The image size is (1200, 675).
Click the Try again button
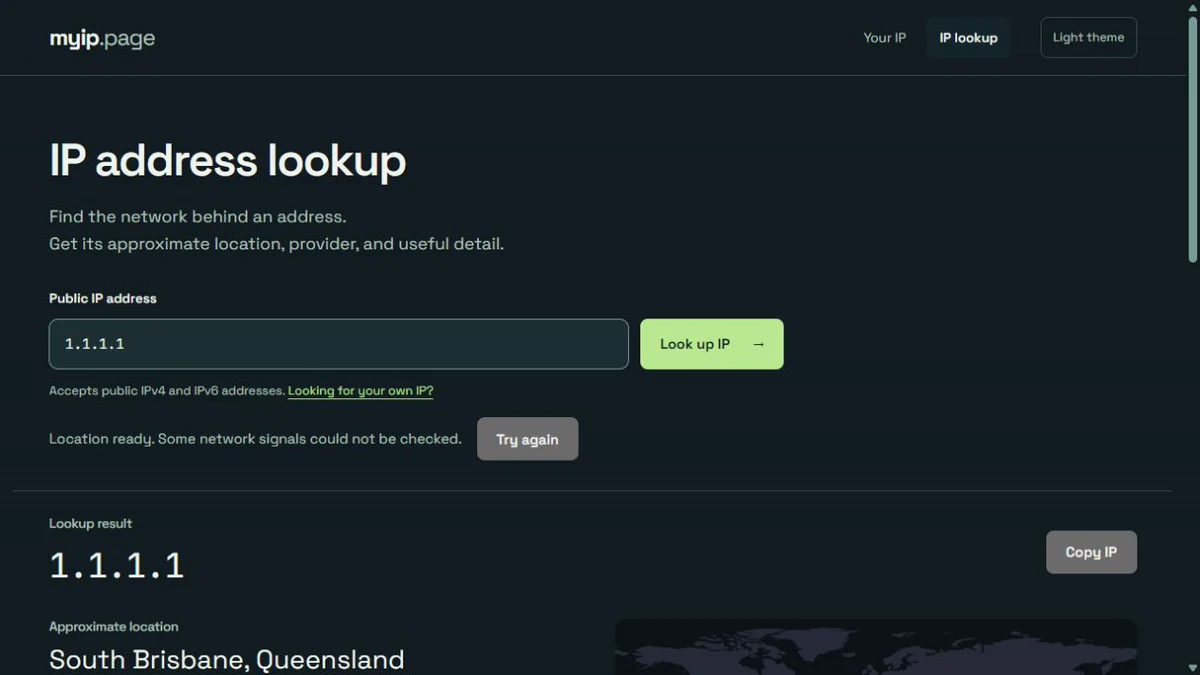[x=527, y=439]
